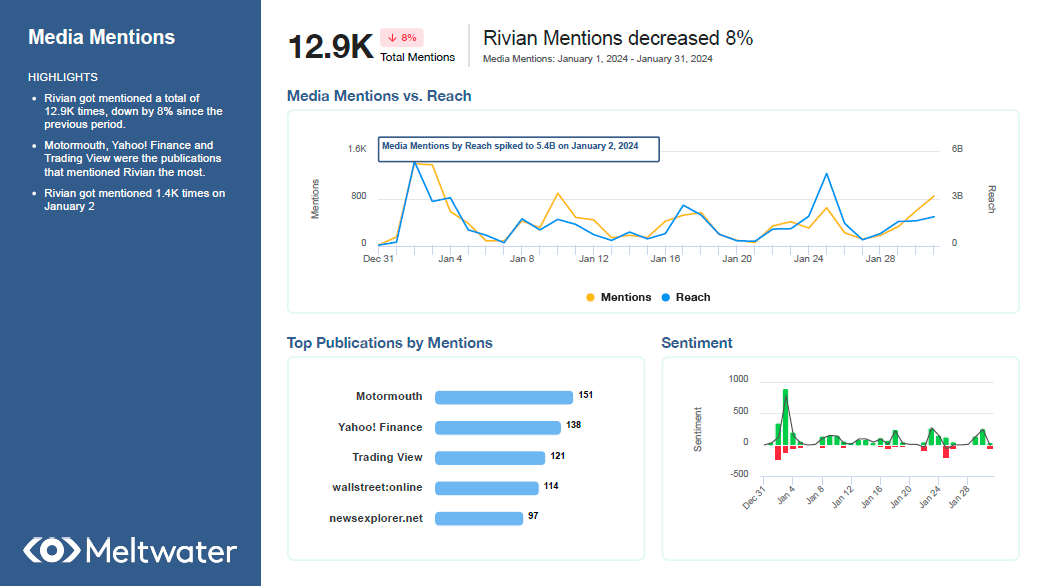Click the wallstreet:online bar
1043x586 pixels.
click(x=486, y=488)
